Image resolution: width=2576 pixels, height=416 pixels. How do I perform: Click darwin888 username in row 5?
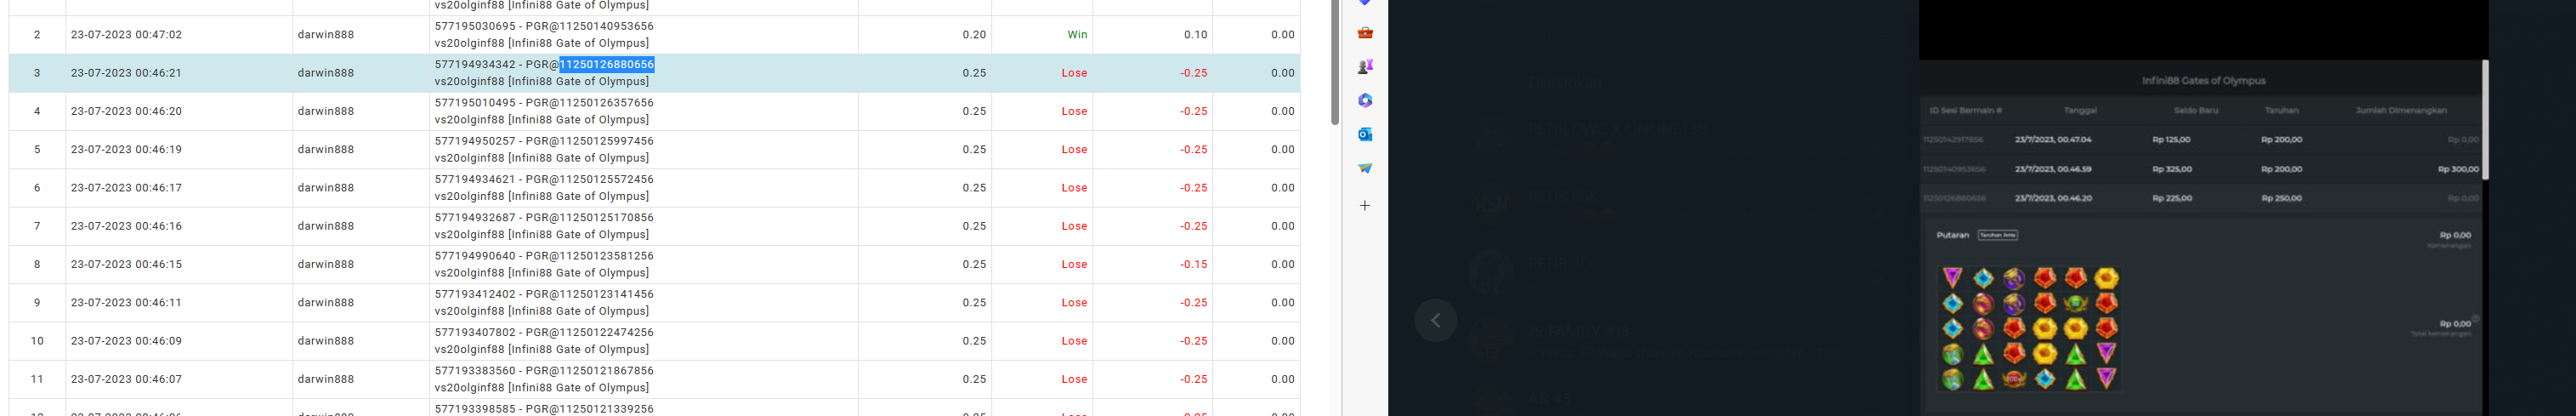point(325,149)
